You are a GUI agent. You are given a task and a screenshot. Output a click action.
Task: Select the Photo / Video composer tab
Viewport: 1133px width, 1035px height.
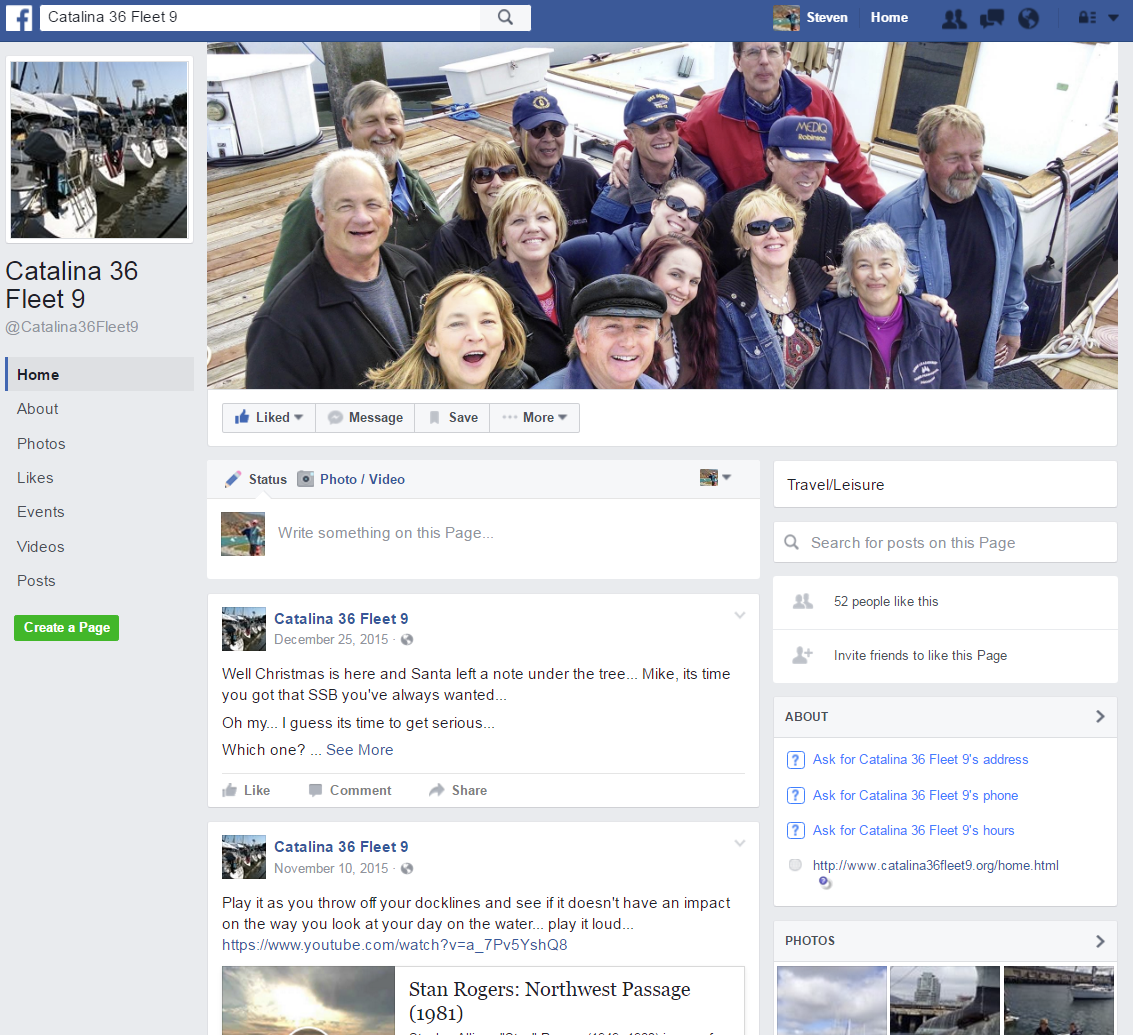351,479
